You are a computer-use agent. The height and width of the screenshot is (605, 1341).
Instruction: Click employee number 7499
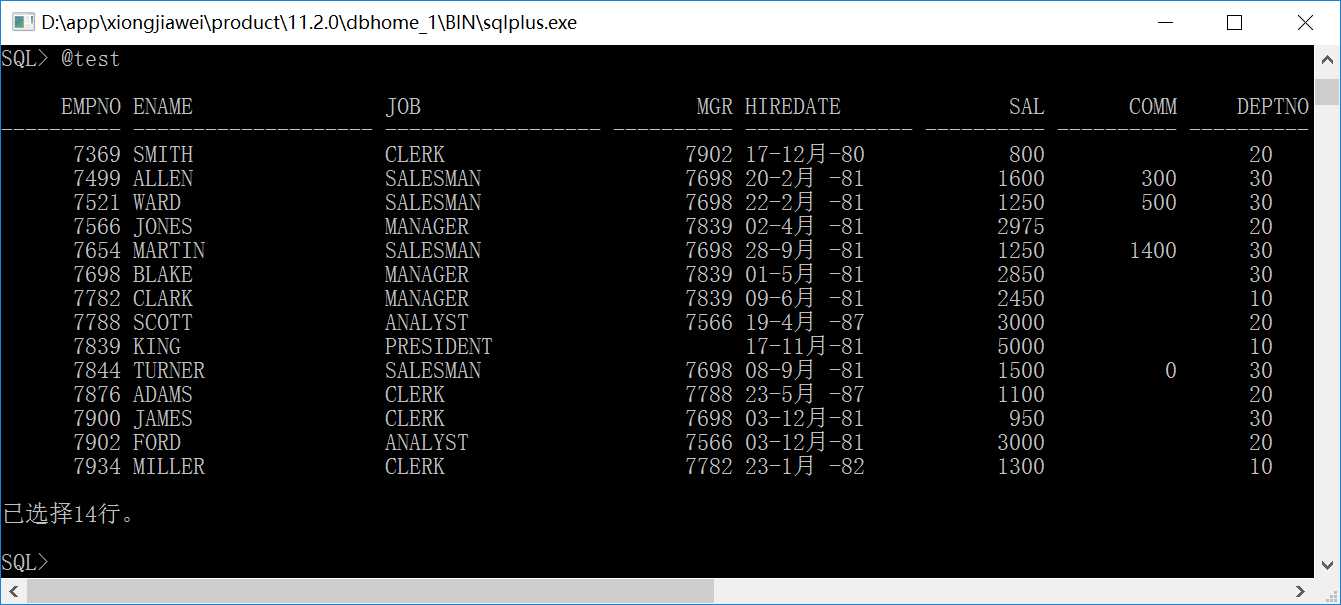tap(97, 179)
